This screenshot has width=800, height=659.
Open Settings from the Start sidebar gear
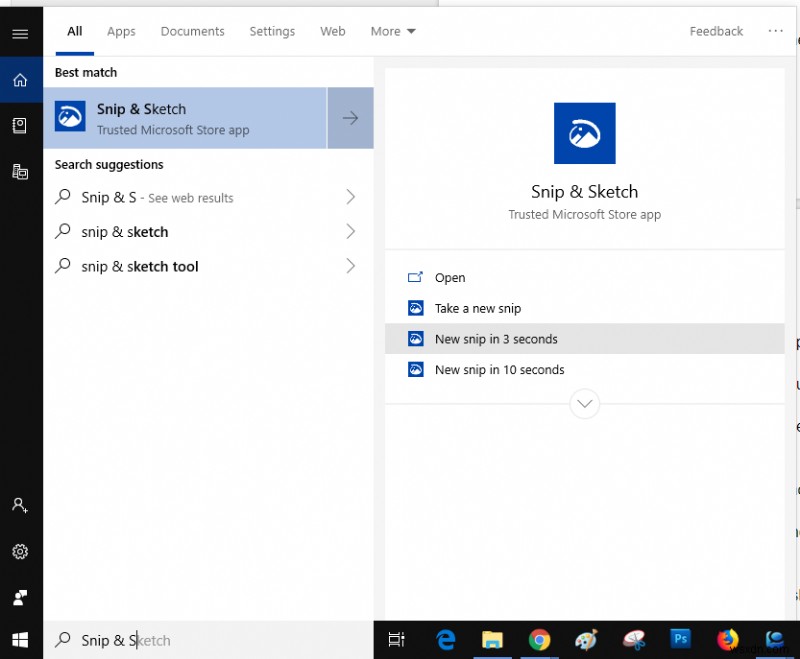tap(20, 551)
